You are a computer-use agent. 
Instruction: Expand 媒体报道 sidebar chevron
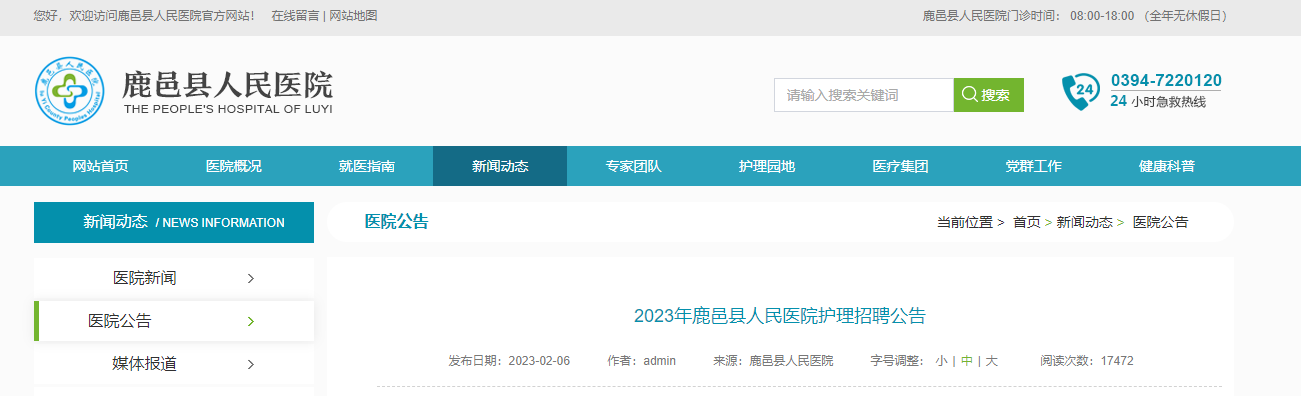[x=251, y=364]
